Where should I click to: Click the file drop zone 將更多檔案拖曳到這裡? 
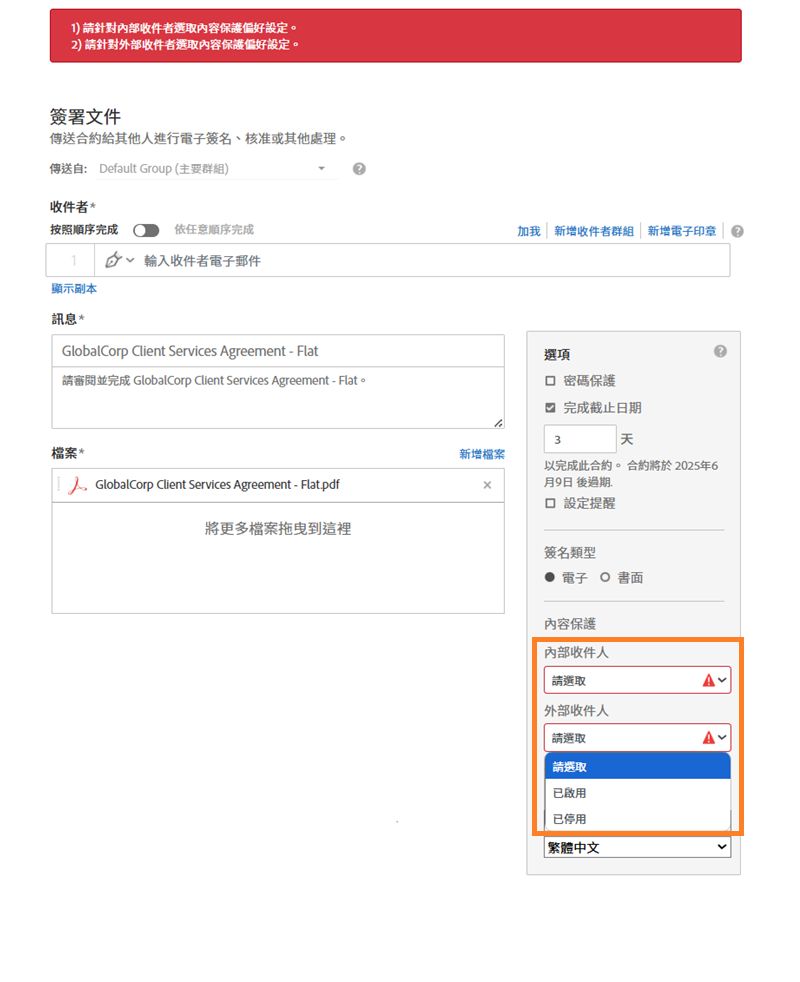tap(278, 557)
